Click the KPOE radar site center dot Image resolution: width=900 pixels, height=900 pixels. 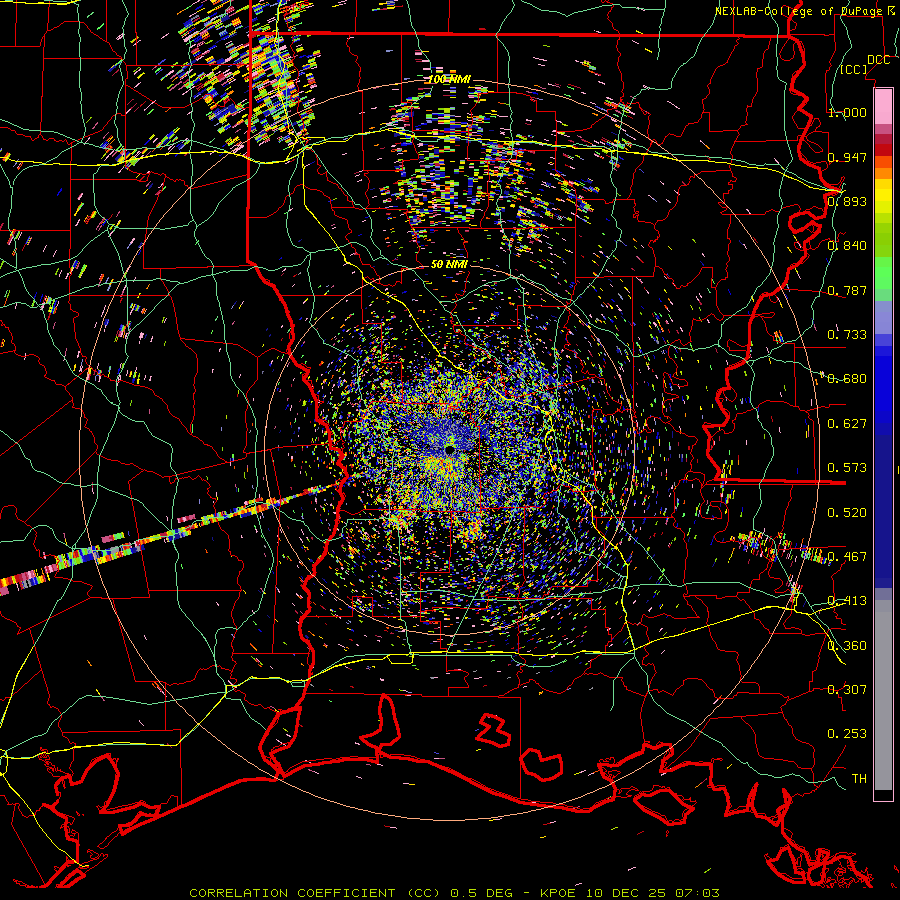pyautogui.click(x=450, y=450)
